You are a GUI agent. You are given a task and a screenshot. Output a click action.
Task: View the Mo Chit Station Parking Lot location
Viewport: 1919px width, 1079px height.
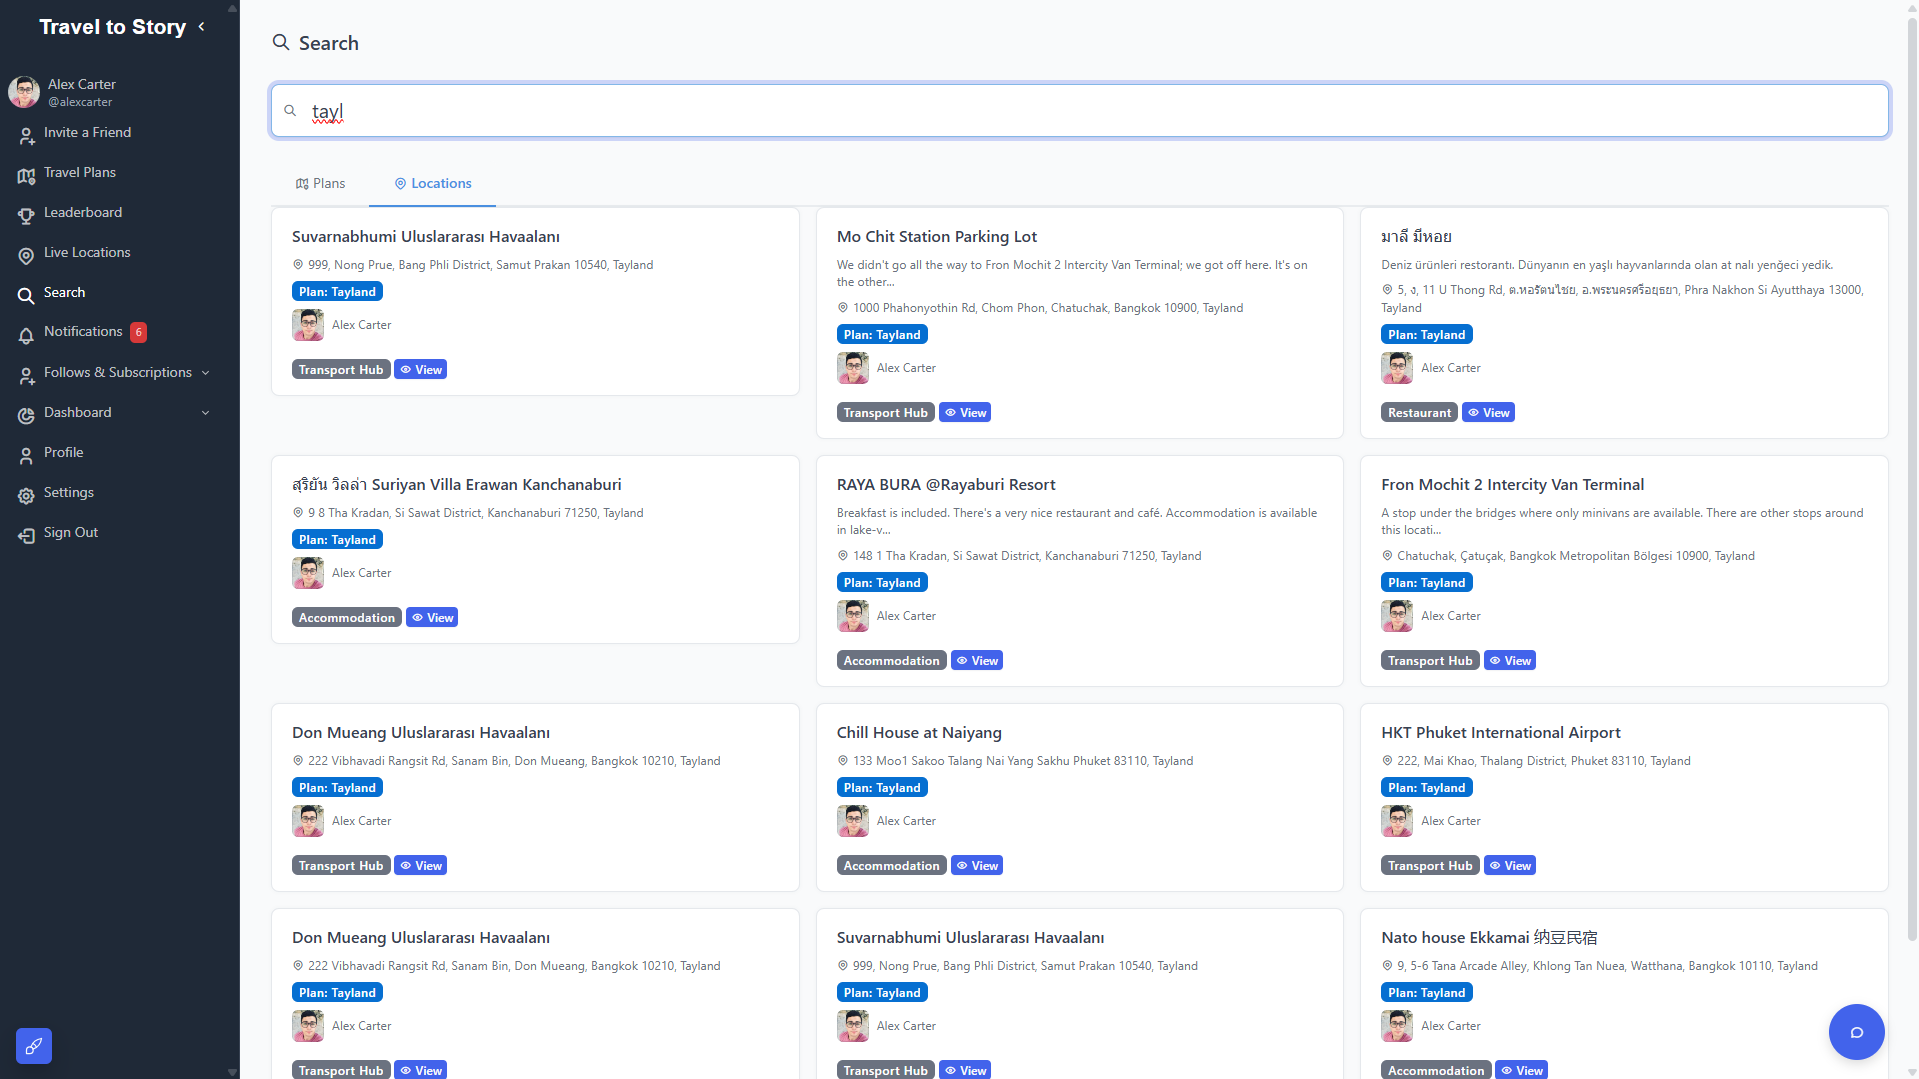tap(965, 413)
